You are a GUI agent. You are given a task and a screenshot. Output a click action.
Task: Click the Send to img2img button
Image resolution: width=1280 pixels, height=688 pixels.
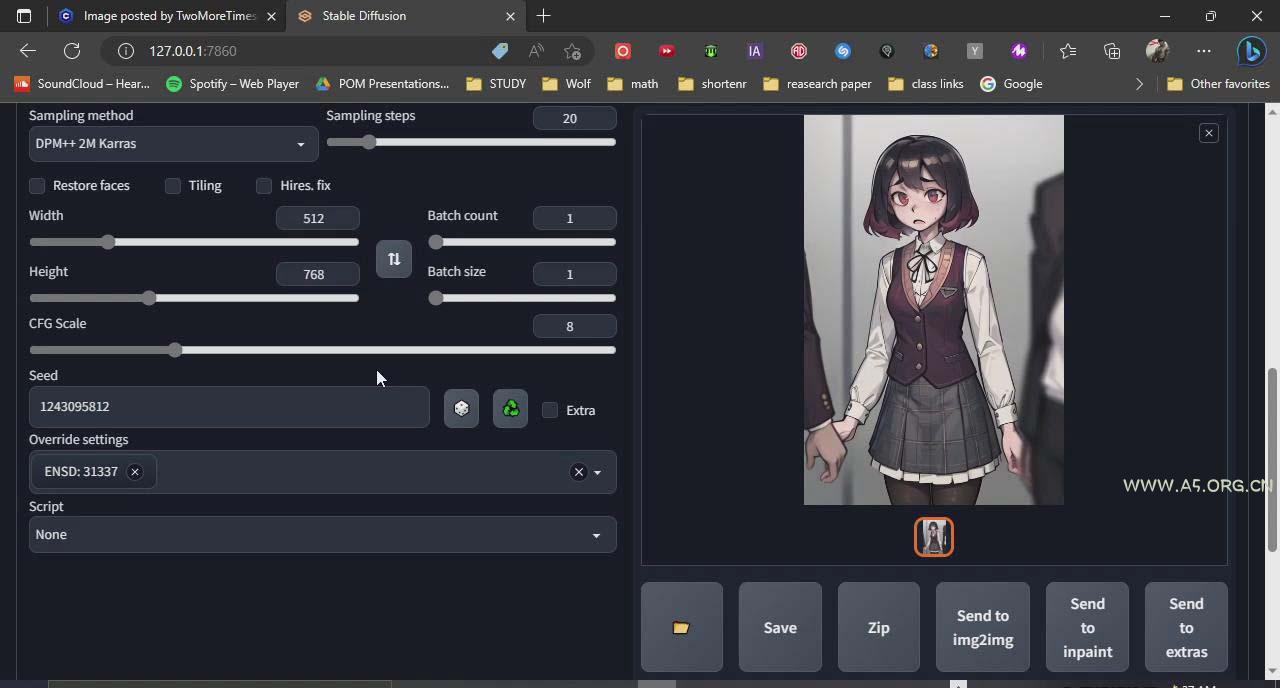982,628
